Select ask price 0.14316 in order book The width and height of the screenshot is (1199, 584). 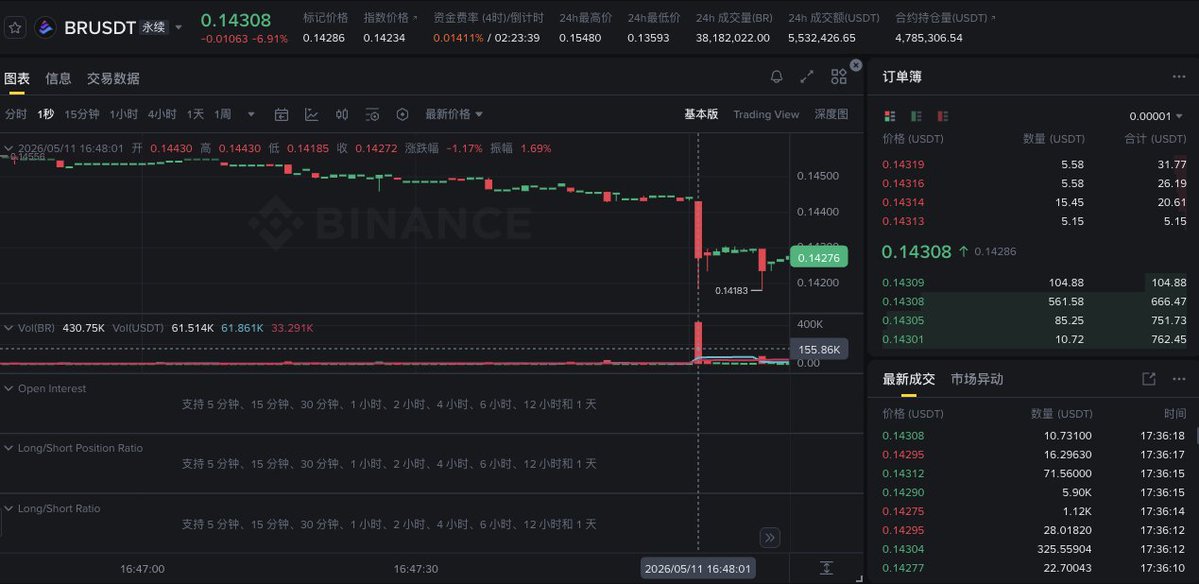903,183
